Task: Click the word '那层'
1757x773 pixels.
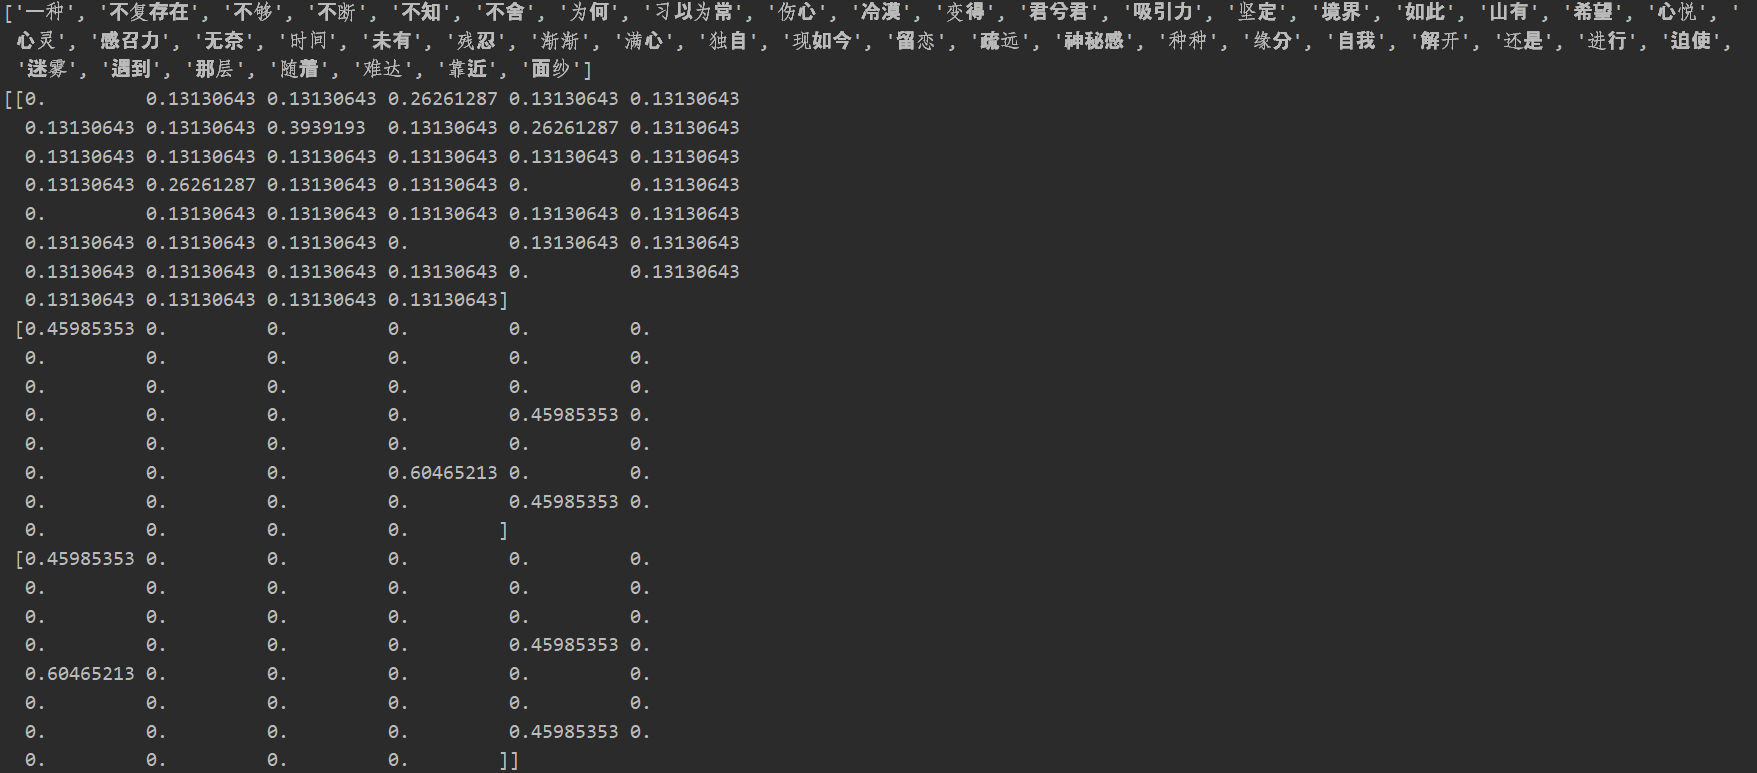Action: pos(214,69)
